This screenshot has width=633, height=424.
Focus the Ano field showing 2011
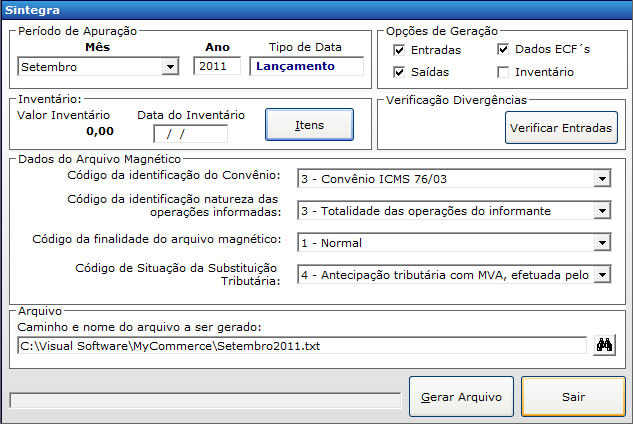(x=217, y=66)
